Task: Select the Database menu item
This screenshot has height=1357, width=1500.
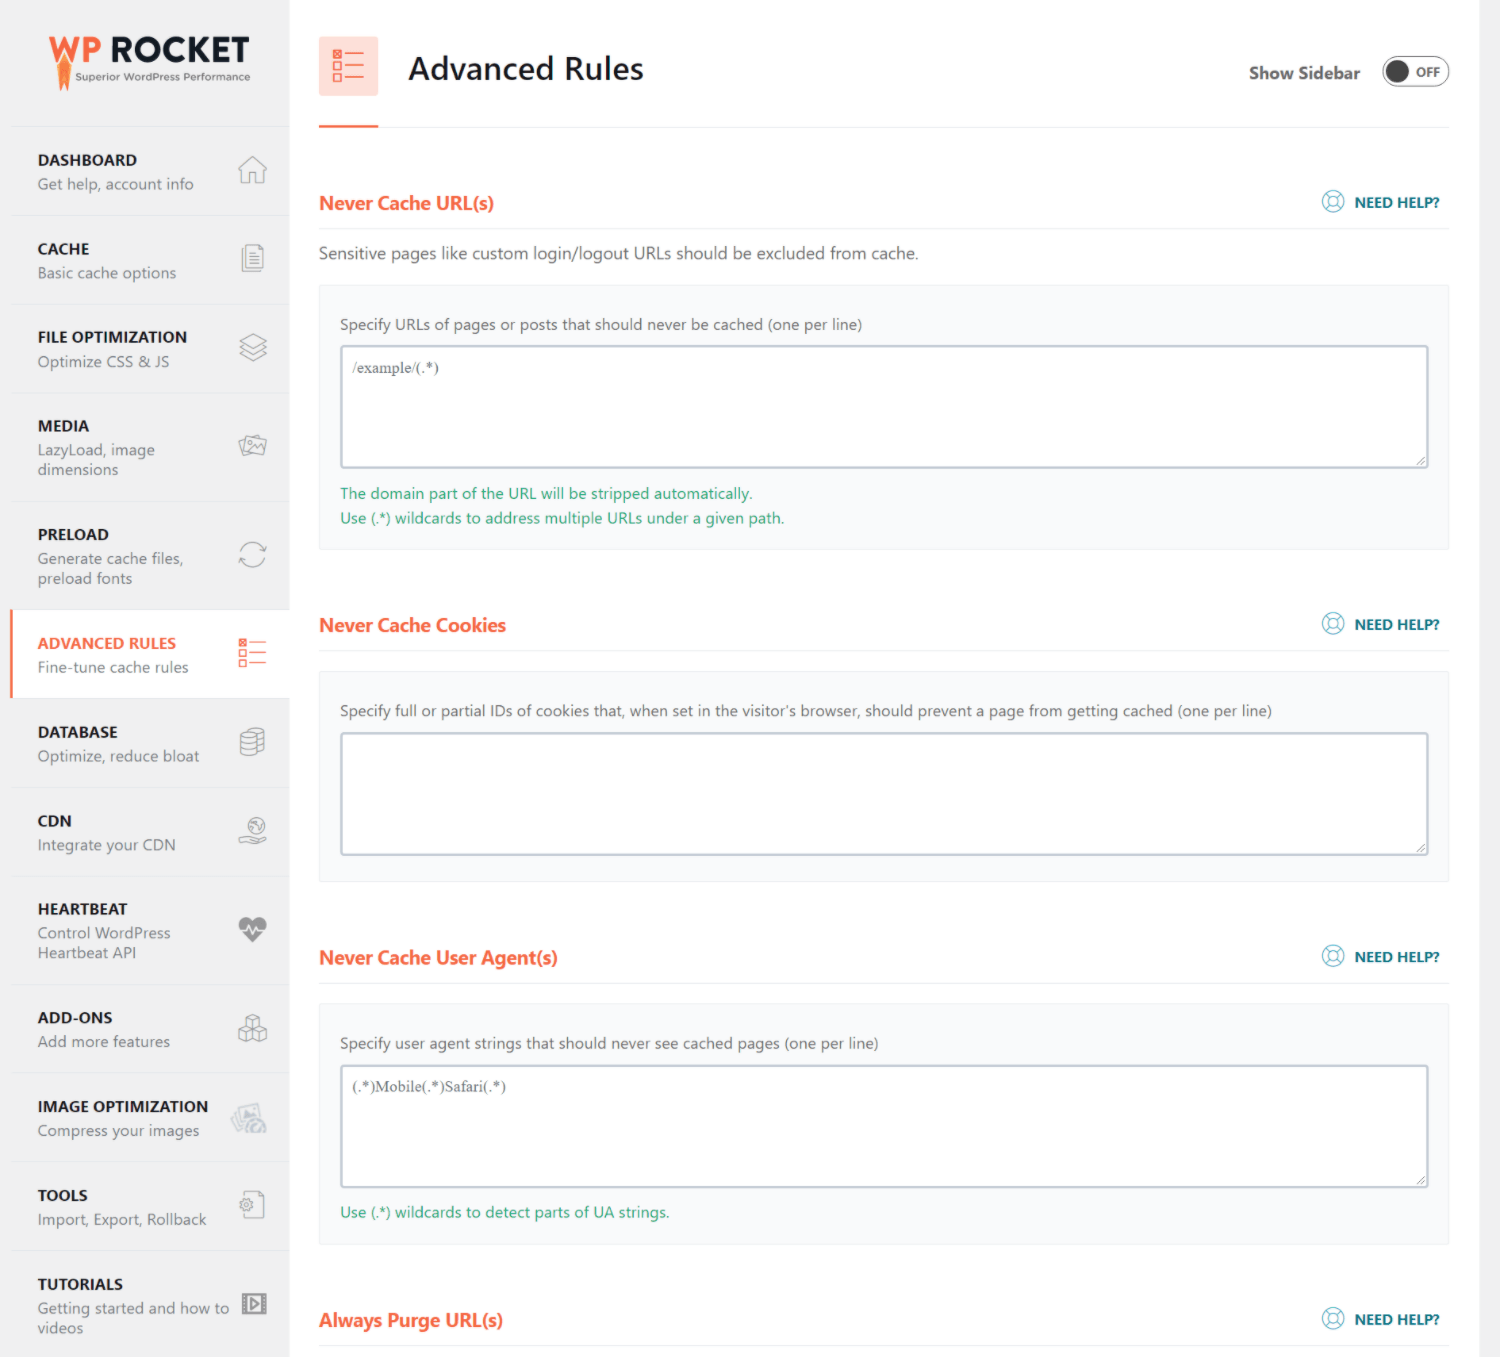Action: click(150, 743)
